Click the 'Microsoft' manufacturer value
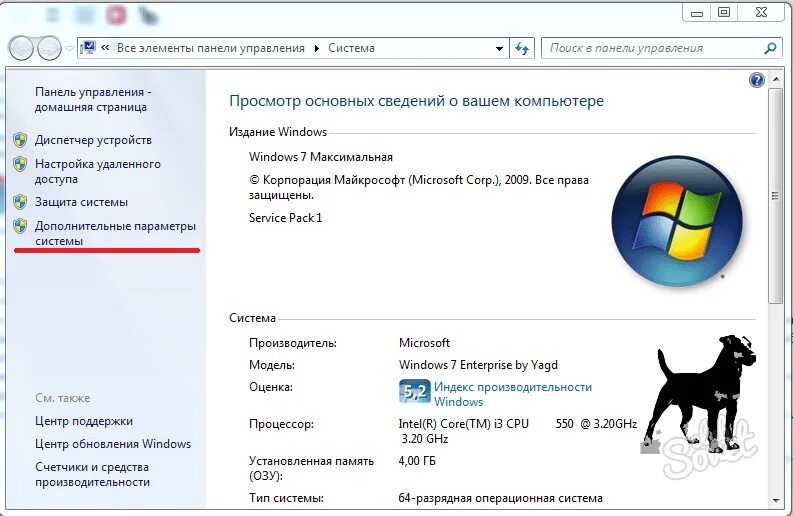This screenshot has height=516, width=793. 424,343
